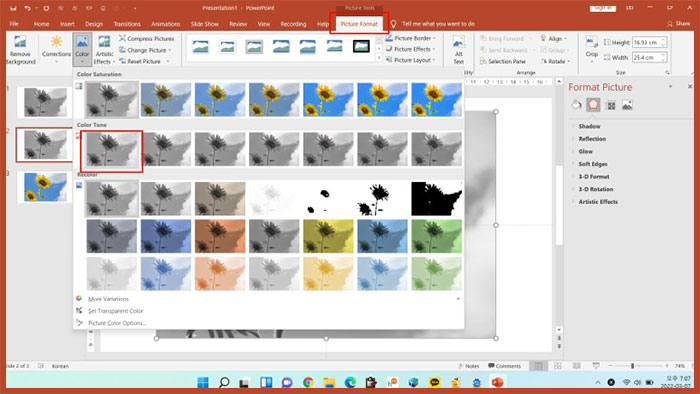Screen dimensions: 700x394
Task: Click the zoom slider handle in status bar
Action: point(632,366)
